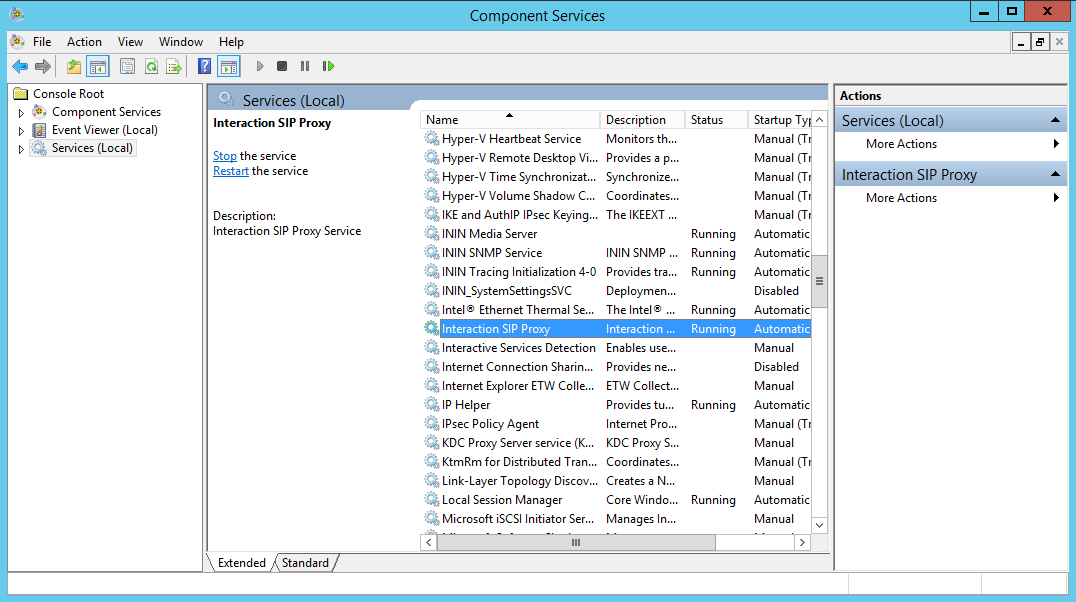Click the horizontal scrollbar thumb in services list
Viewport: 1076px width, 602px height.
(577, 542)
